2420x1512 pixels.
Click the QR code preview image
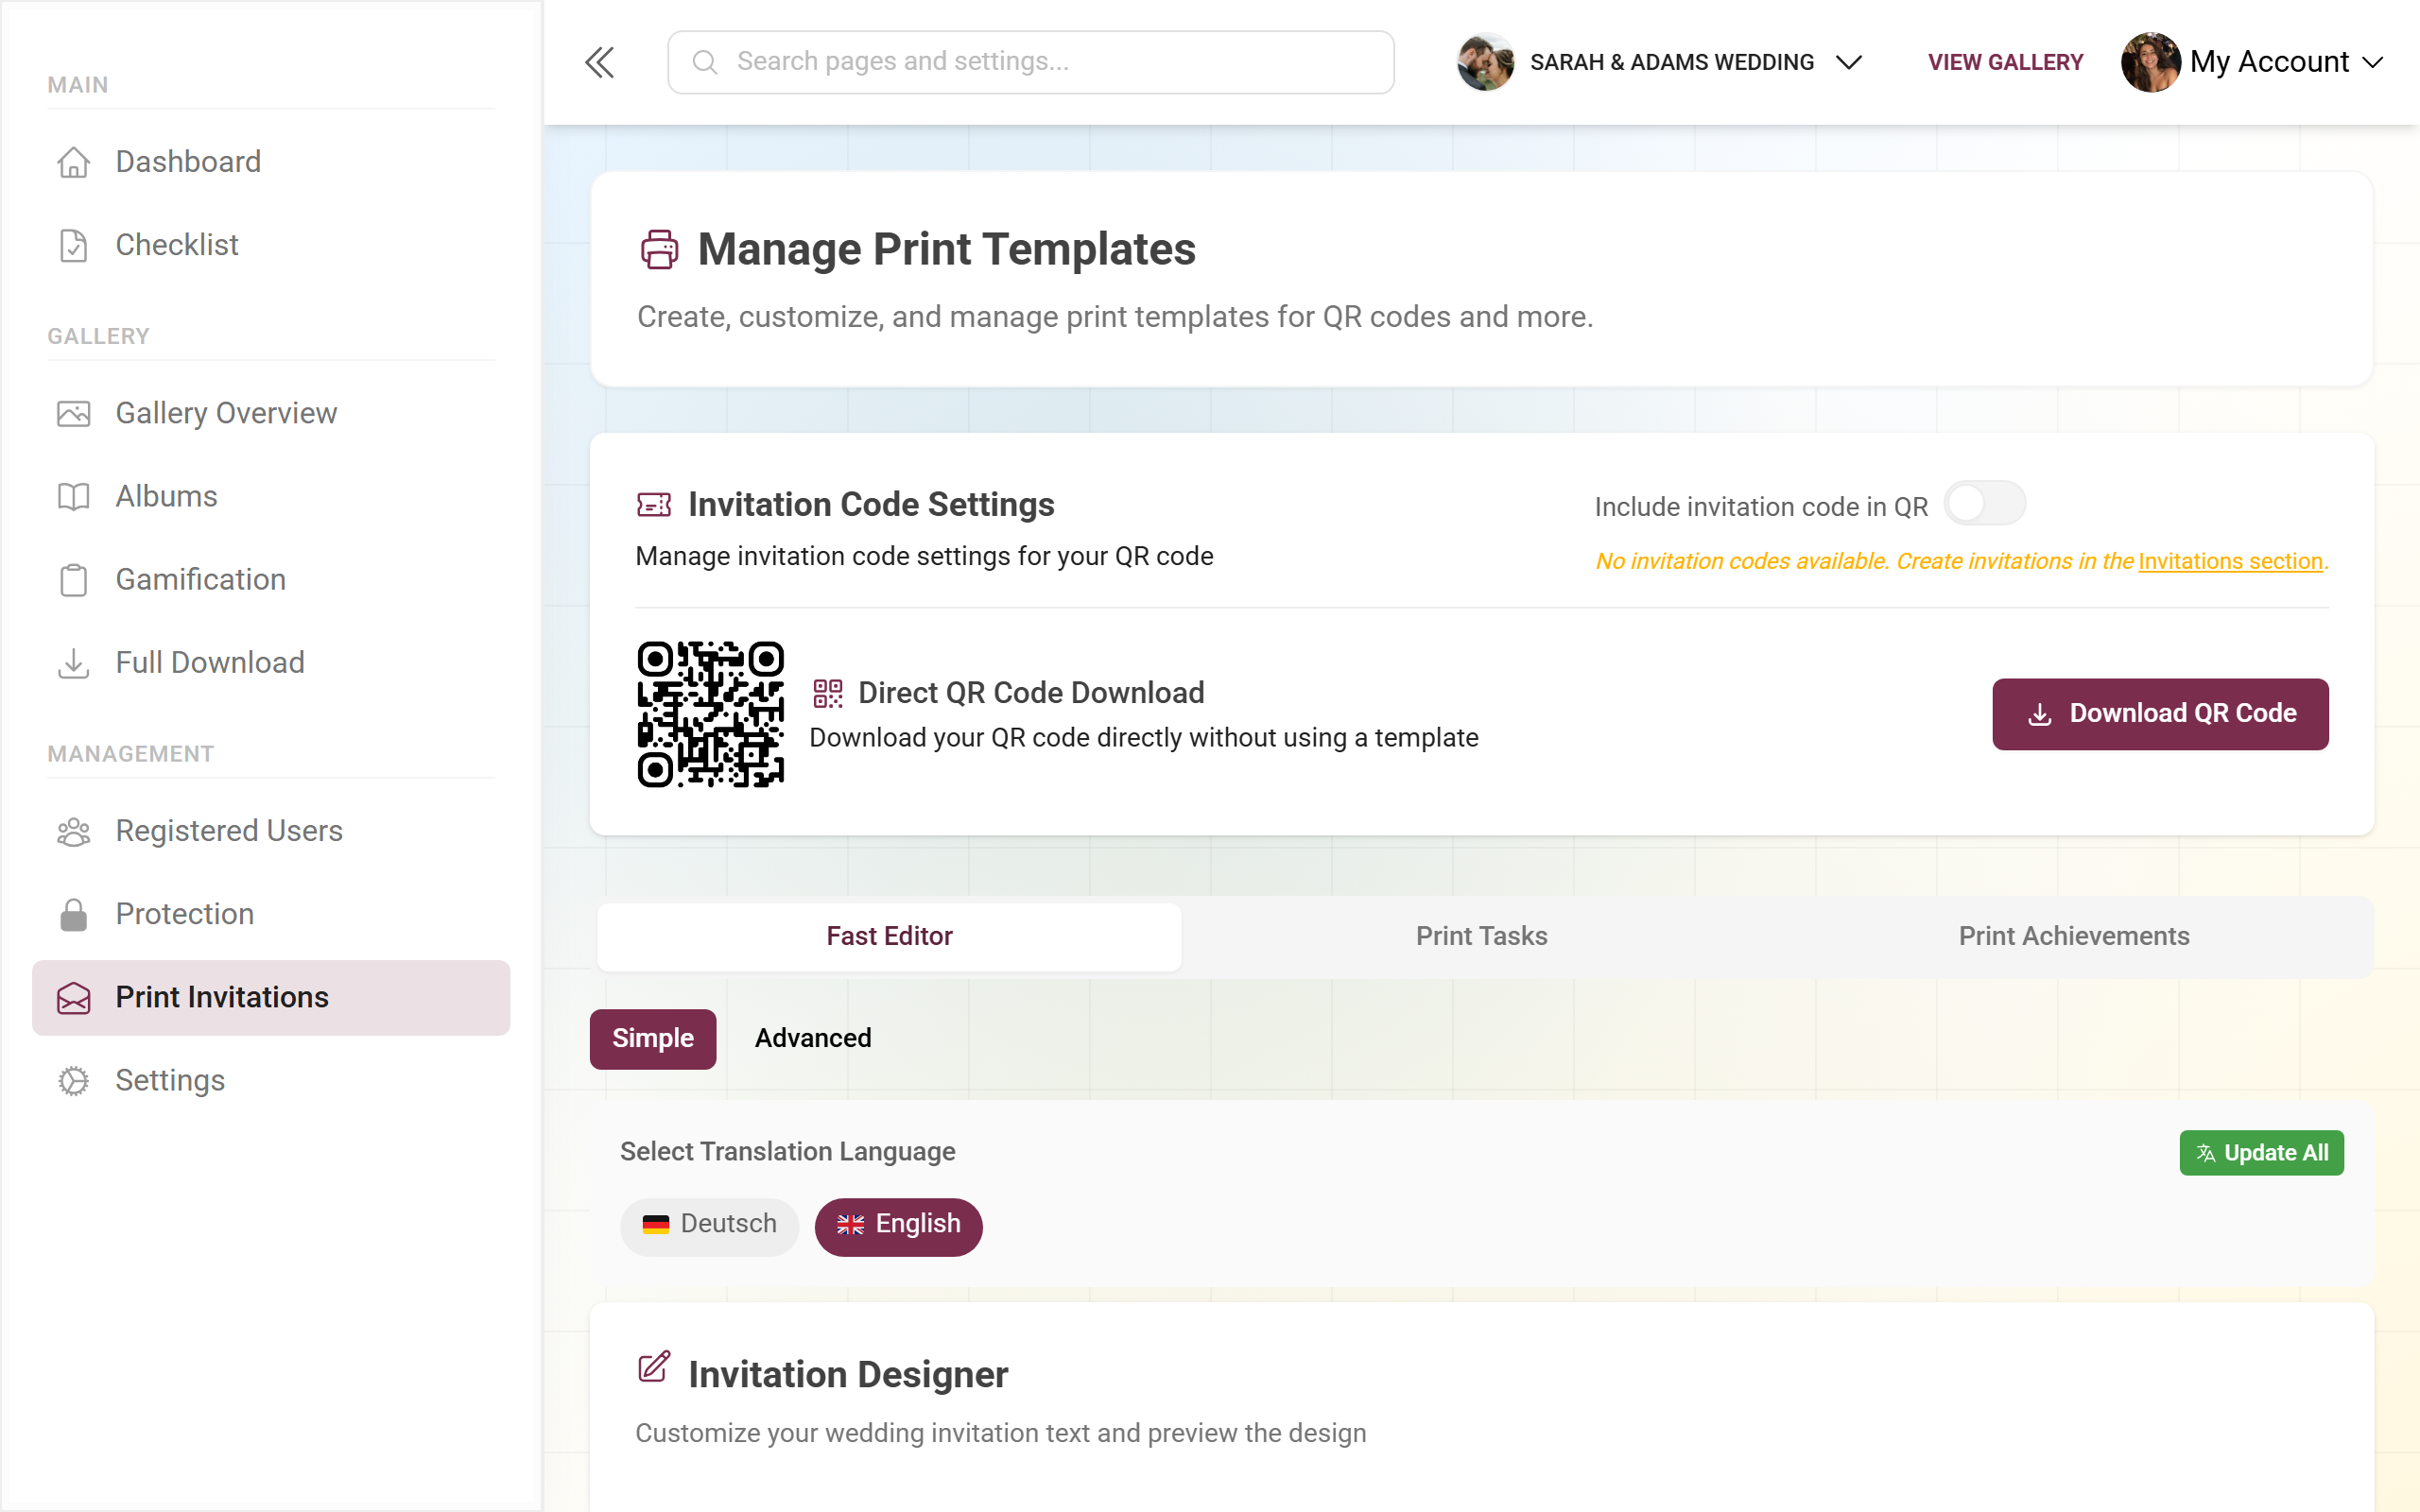point(710,714)
